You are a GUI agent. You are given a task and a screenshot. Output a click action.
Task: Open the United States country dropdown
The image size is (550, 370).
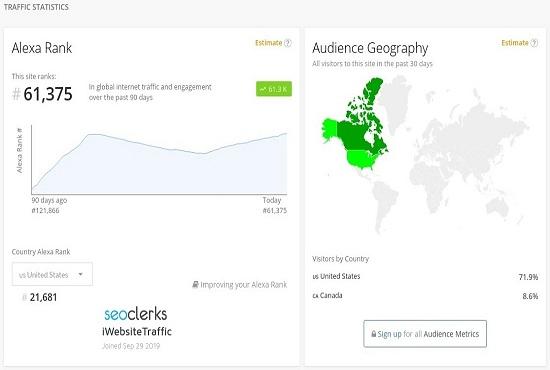coord(52,274)
